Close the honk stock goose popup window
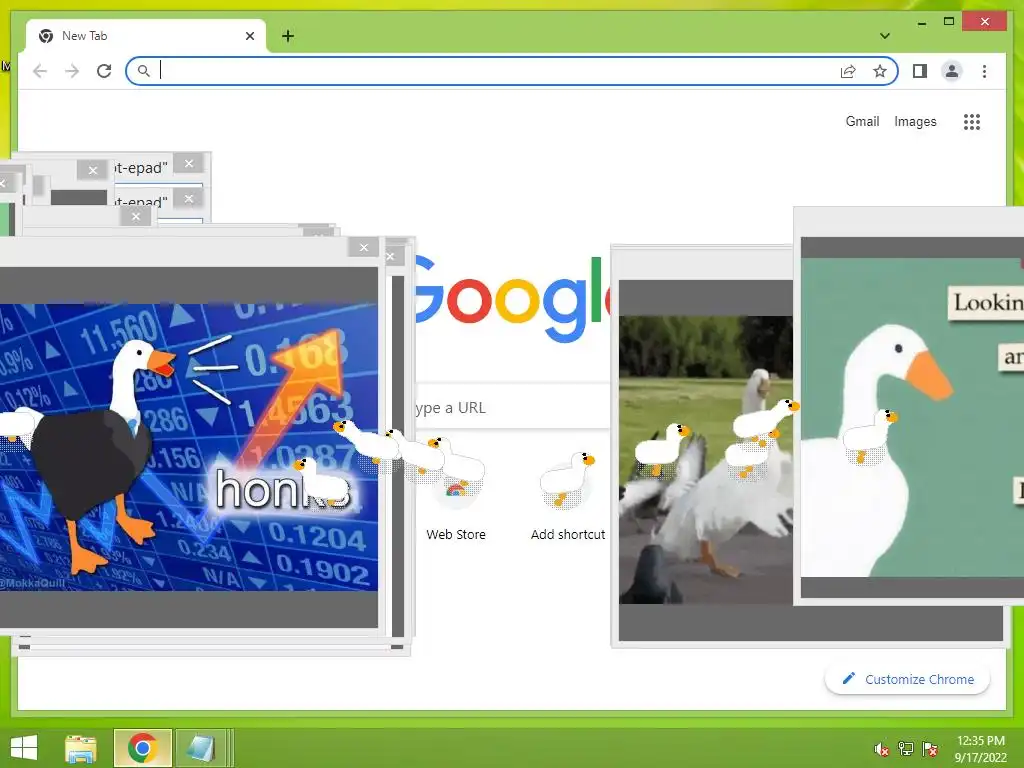The height and width of the screenshot is (768, 1024). pyautogui.click(x=364, y=248)
